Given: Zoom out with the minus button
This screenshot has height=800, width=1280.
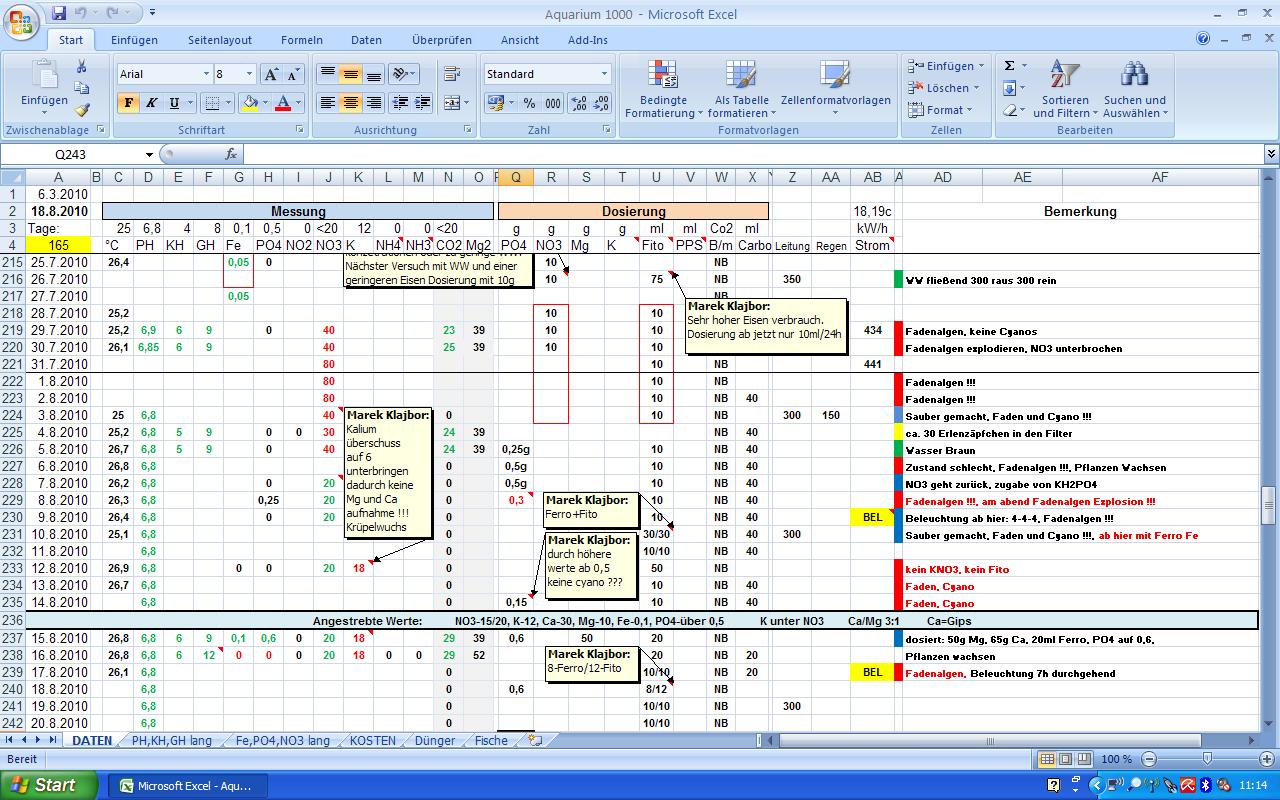Looking at the screenshot, I should pyautogui.click(x=1149, y=759).
